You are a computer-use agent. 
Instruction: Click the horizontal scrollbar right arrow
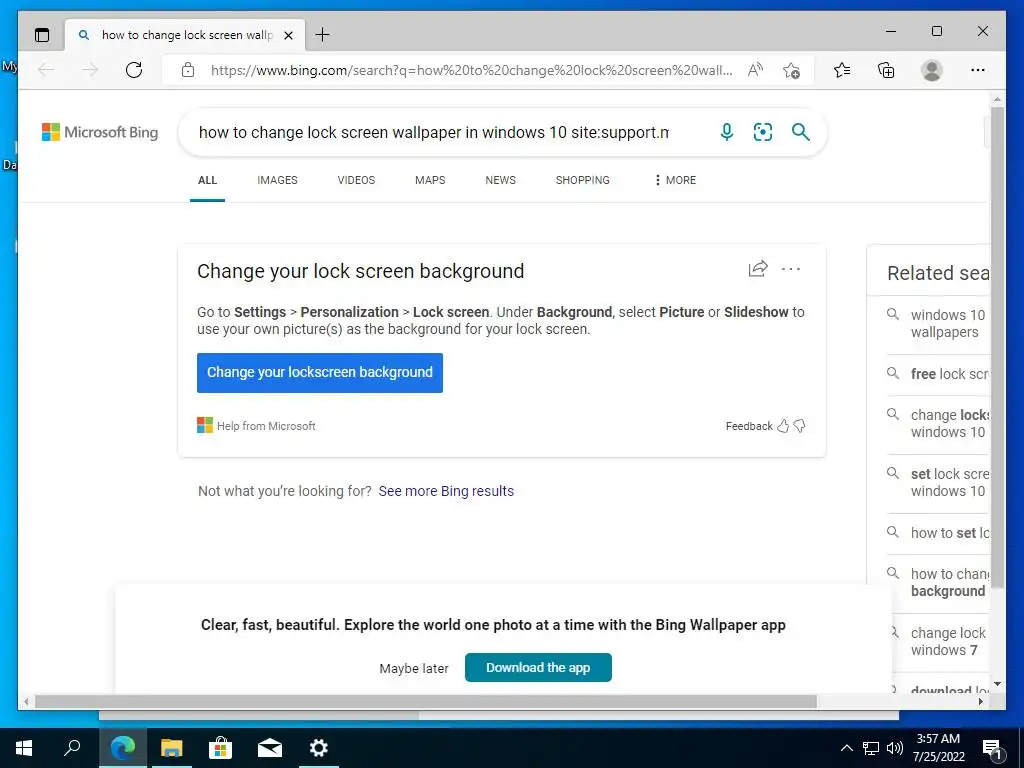pos(981,702)
